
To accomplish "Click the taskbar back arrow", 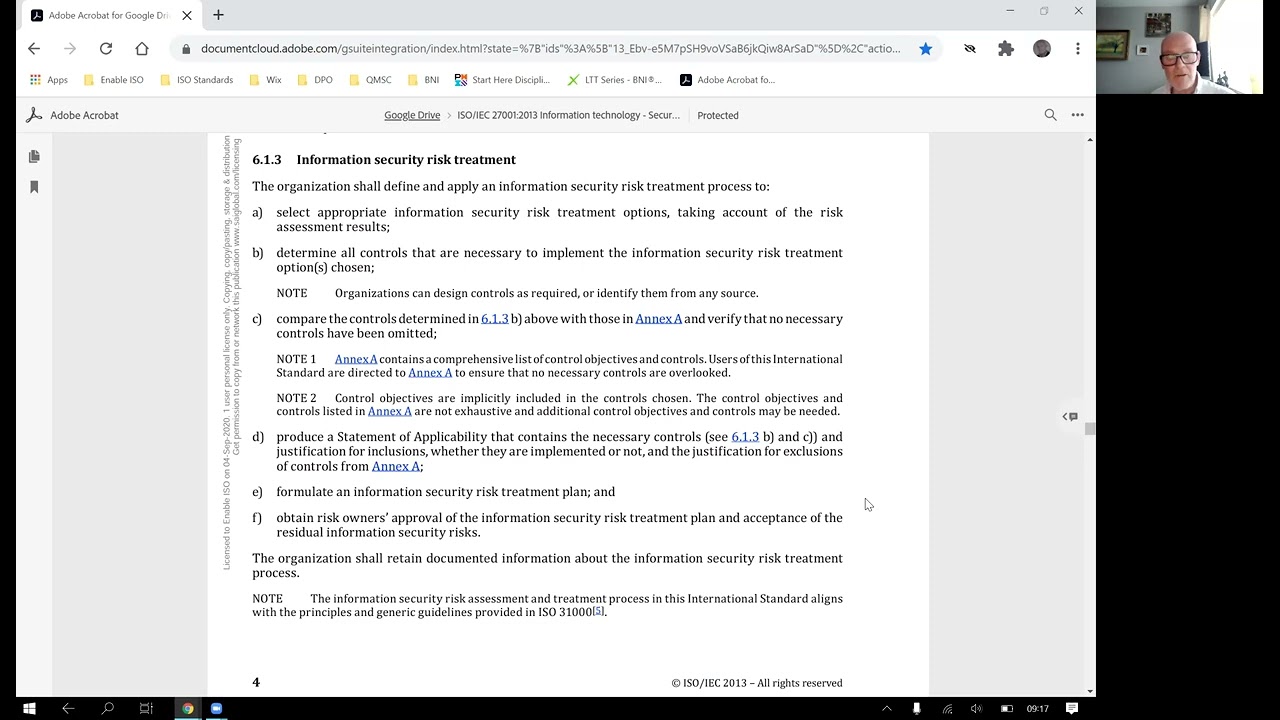I will [x=68, y=708].
